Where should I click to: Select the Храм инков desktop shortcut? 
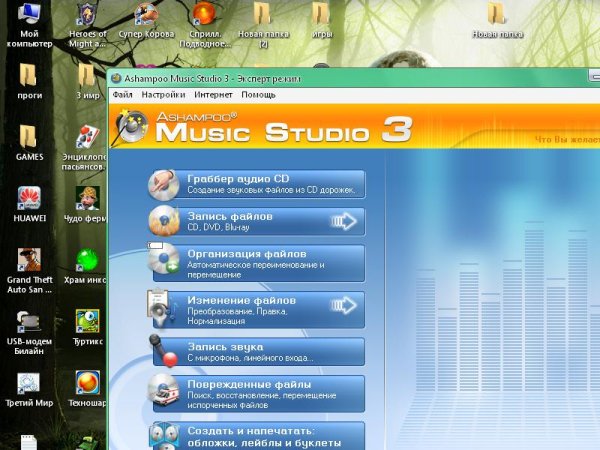pyautogui.click(x=86, y=266)
